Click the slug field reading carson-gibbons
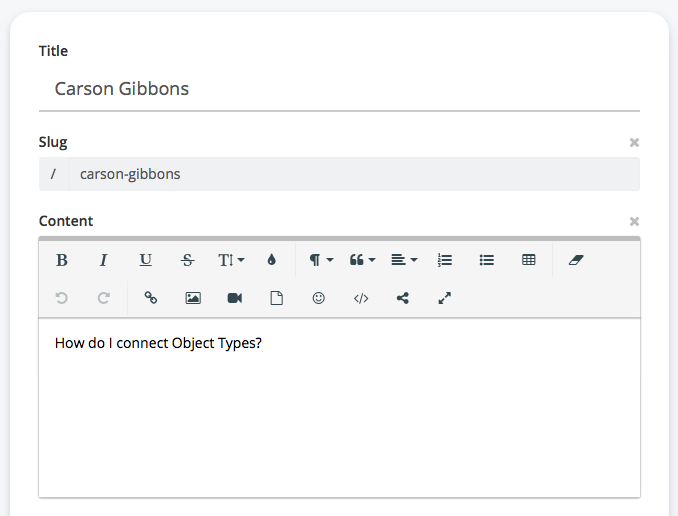This screenshot has height=516, width=678. coord(353,174)
